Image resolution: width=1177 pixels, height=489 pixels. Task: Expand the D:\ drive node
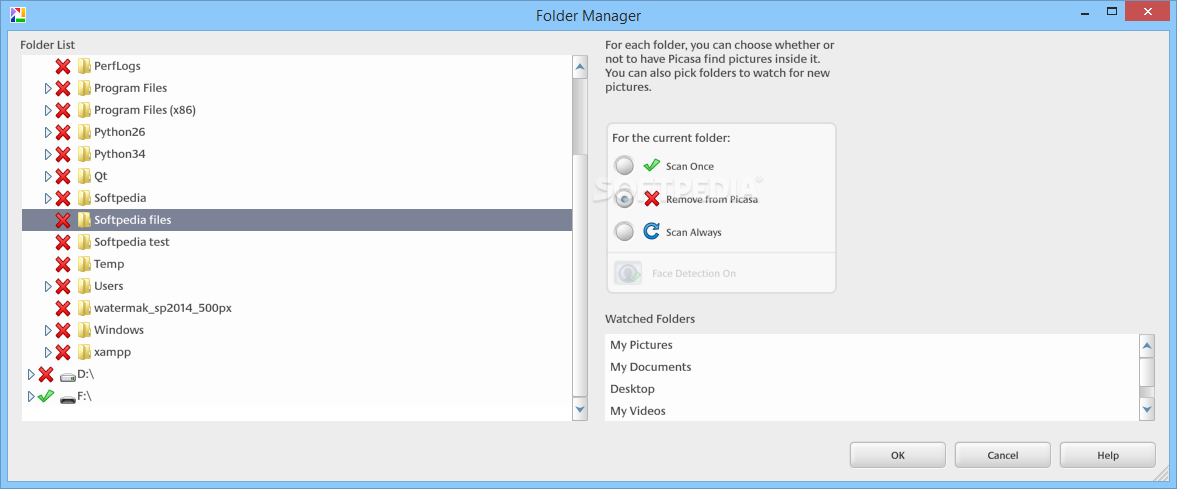[32, 374]
